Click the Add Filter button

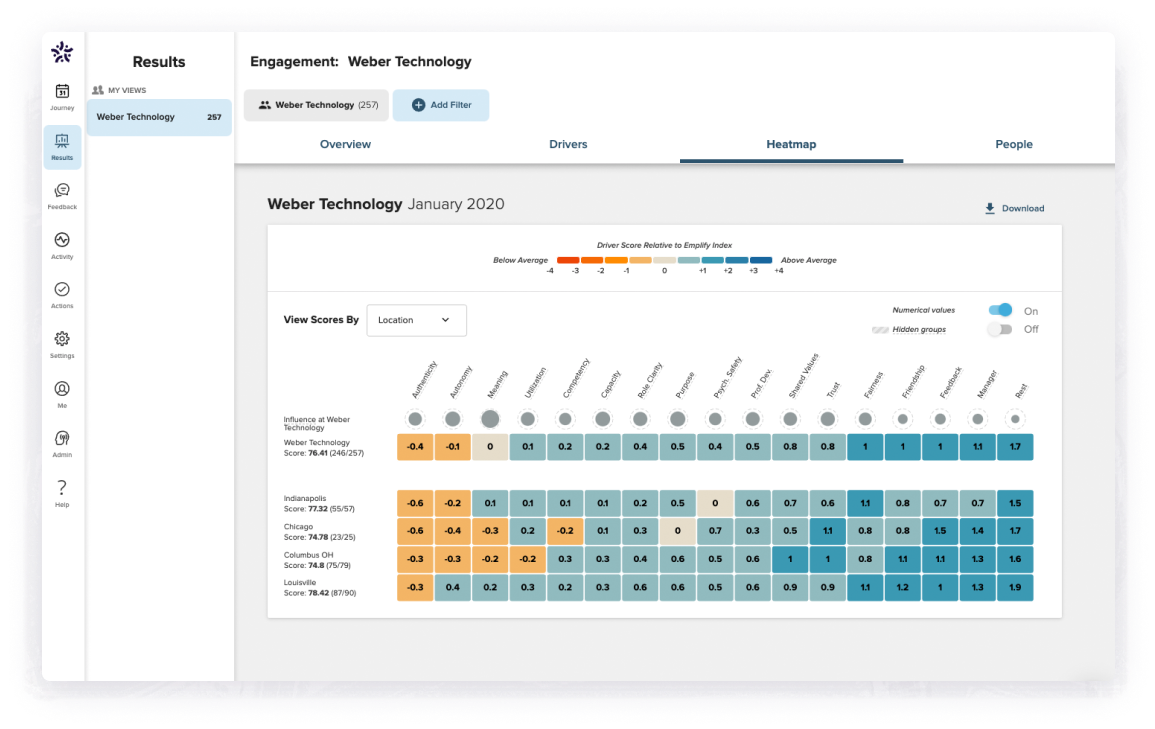[440, 105]
